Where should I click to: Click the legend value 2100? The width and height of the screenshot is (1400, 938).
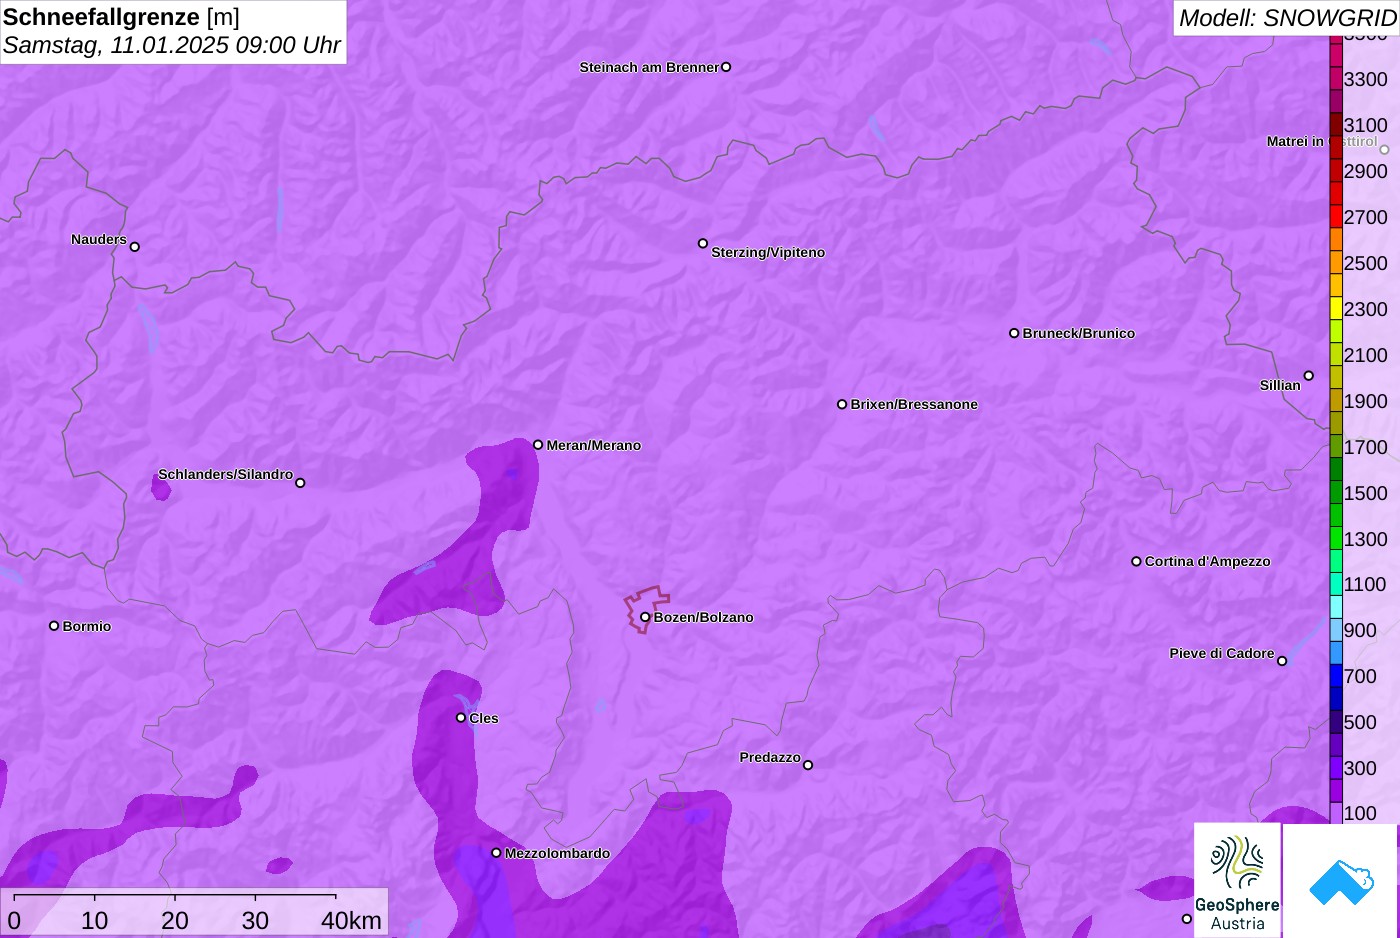(1365, 355)
